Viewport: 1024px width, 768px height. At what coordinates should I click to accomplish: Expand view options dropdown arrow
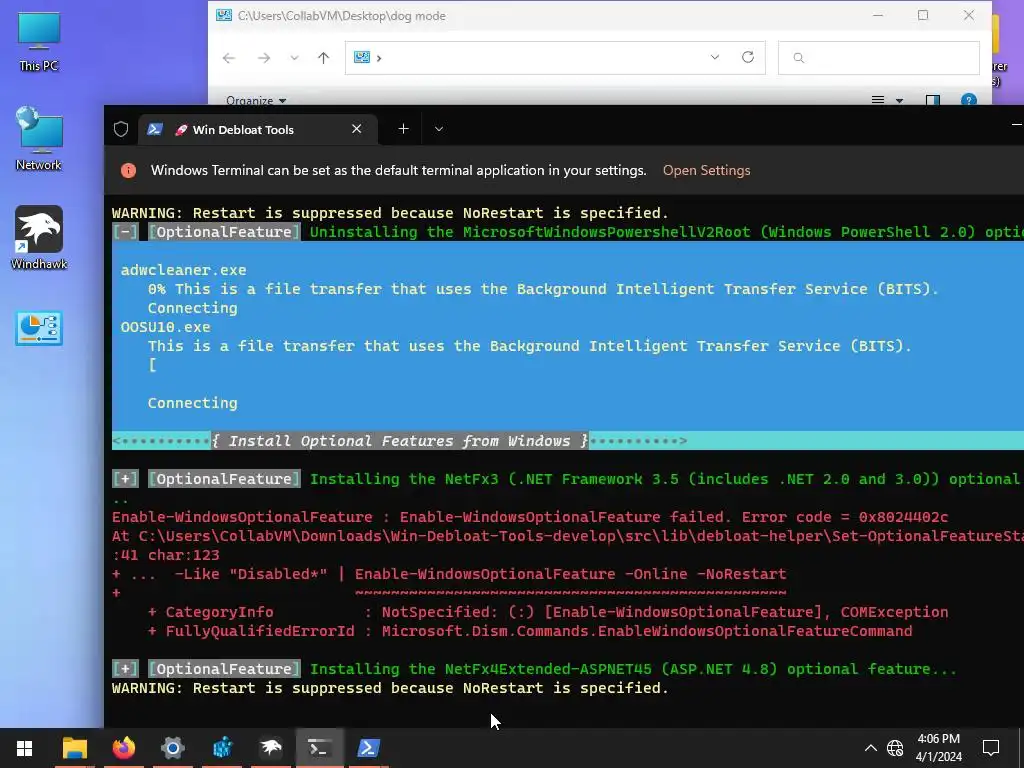click(x=899, y=101)
